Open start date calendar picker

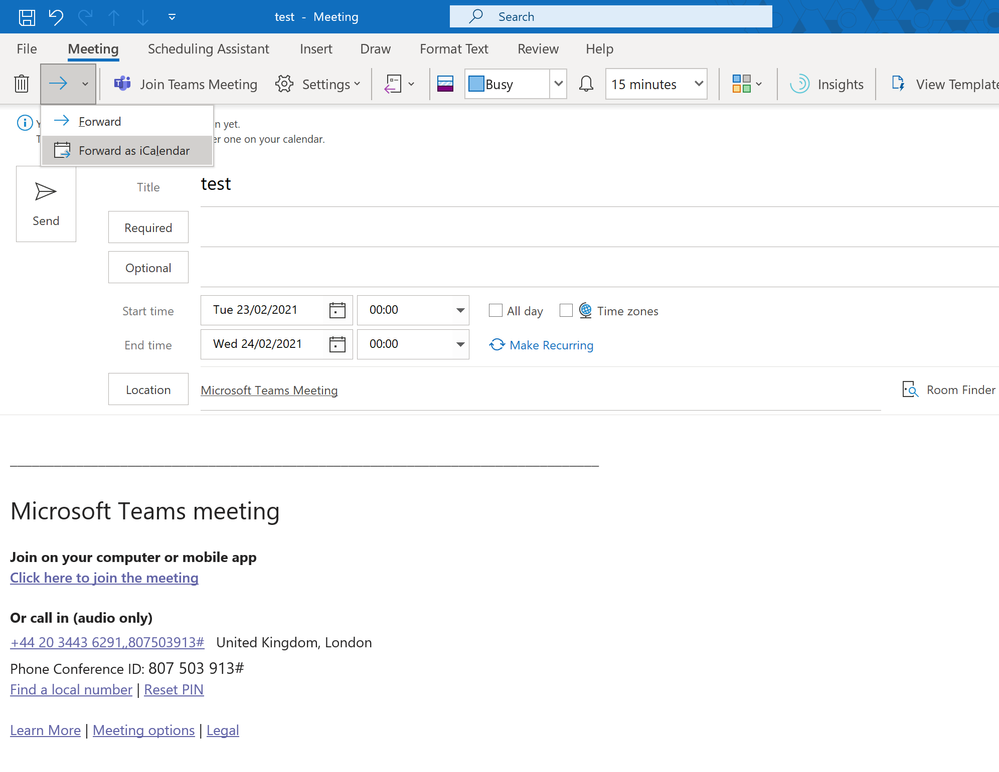tap(337, 310)
